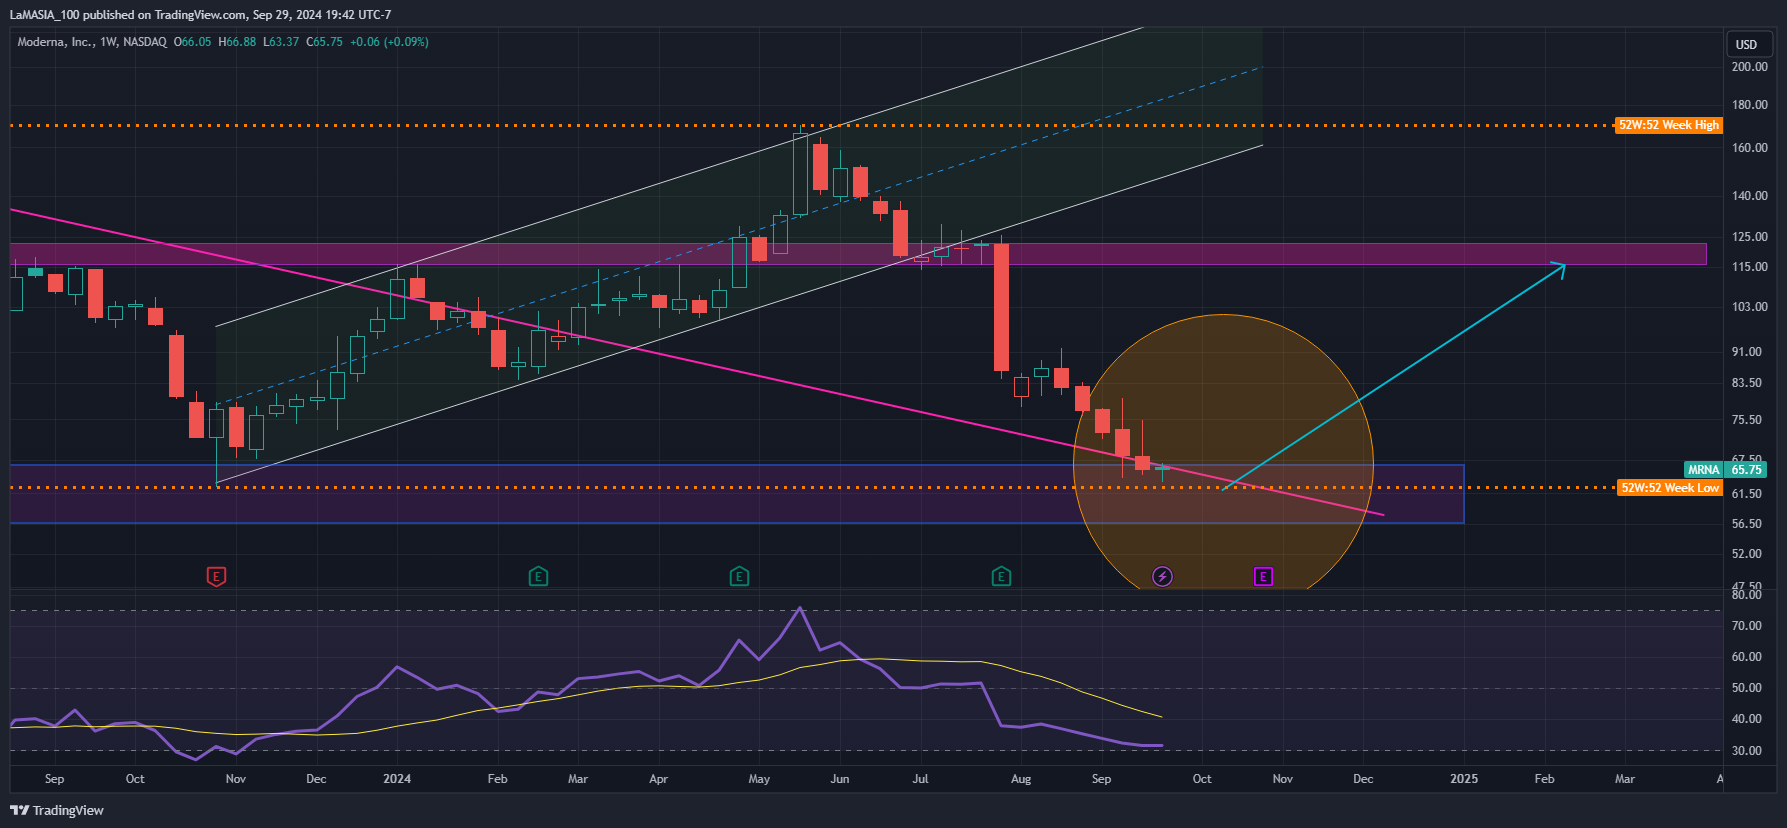Click the purple lightning event icon

click(1162, 576)
